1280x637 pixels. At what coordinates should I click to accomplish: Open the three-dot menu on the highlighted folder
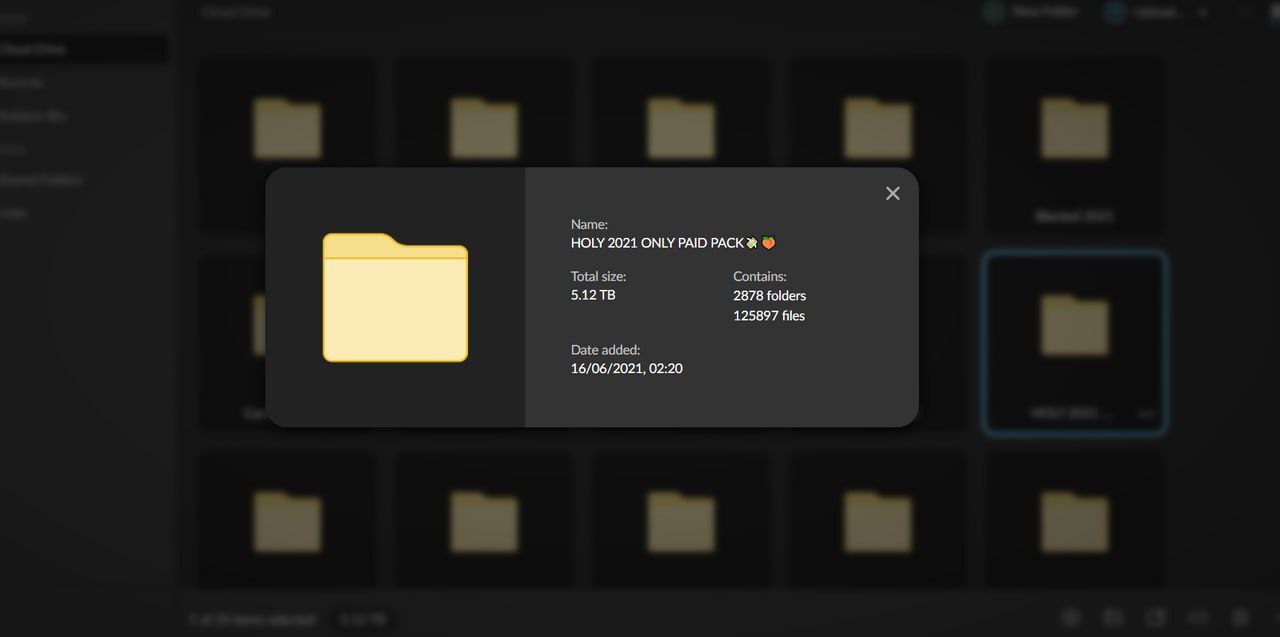coord(1146,414)
